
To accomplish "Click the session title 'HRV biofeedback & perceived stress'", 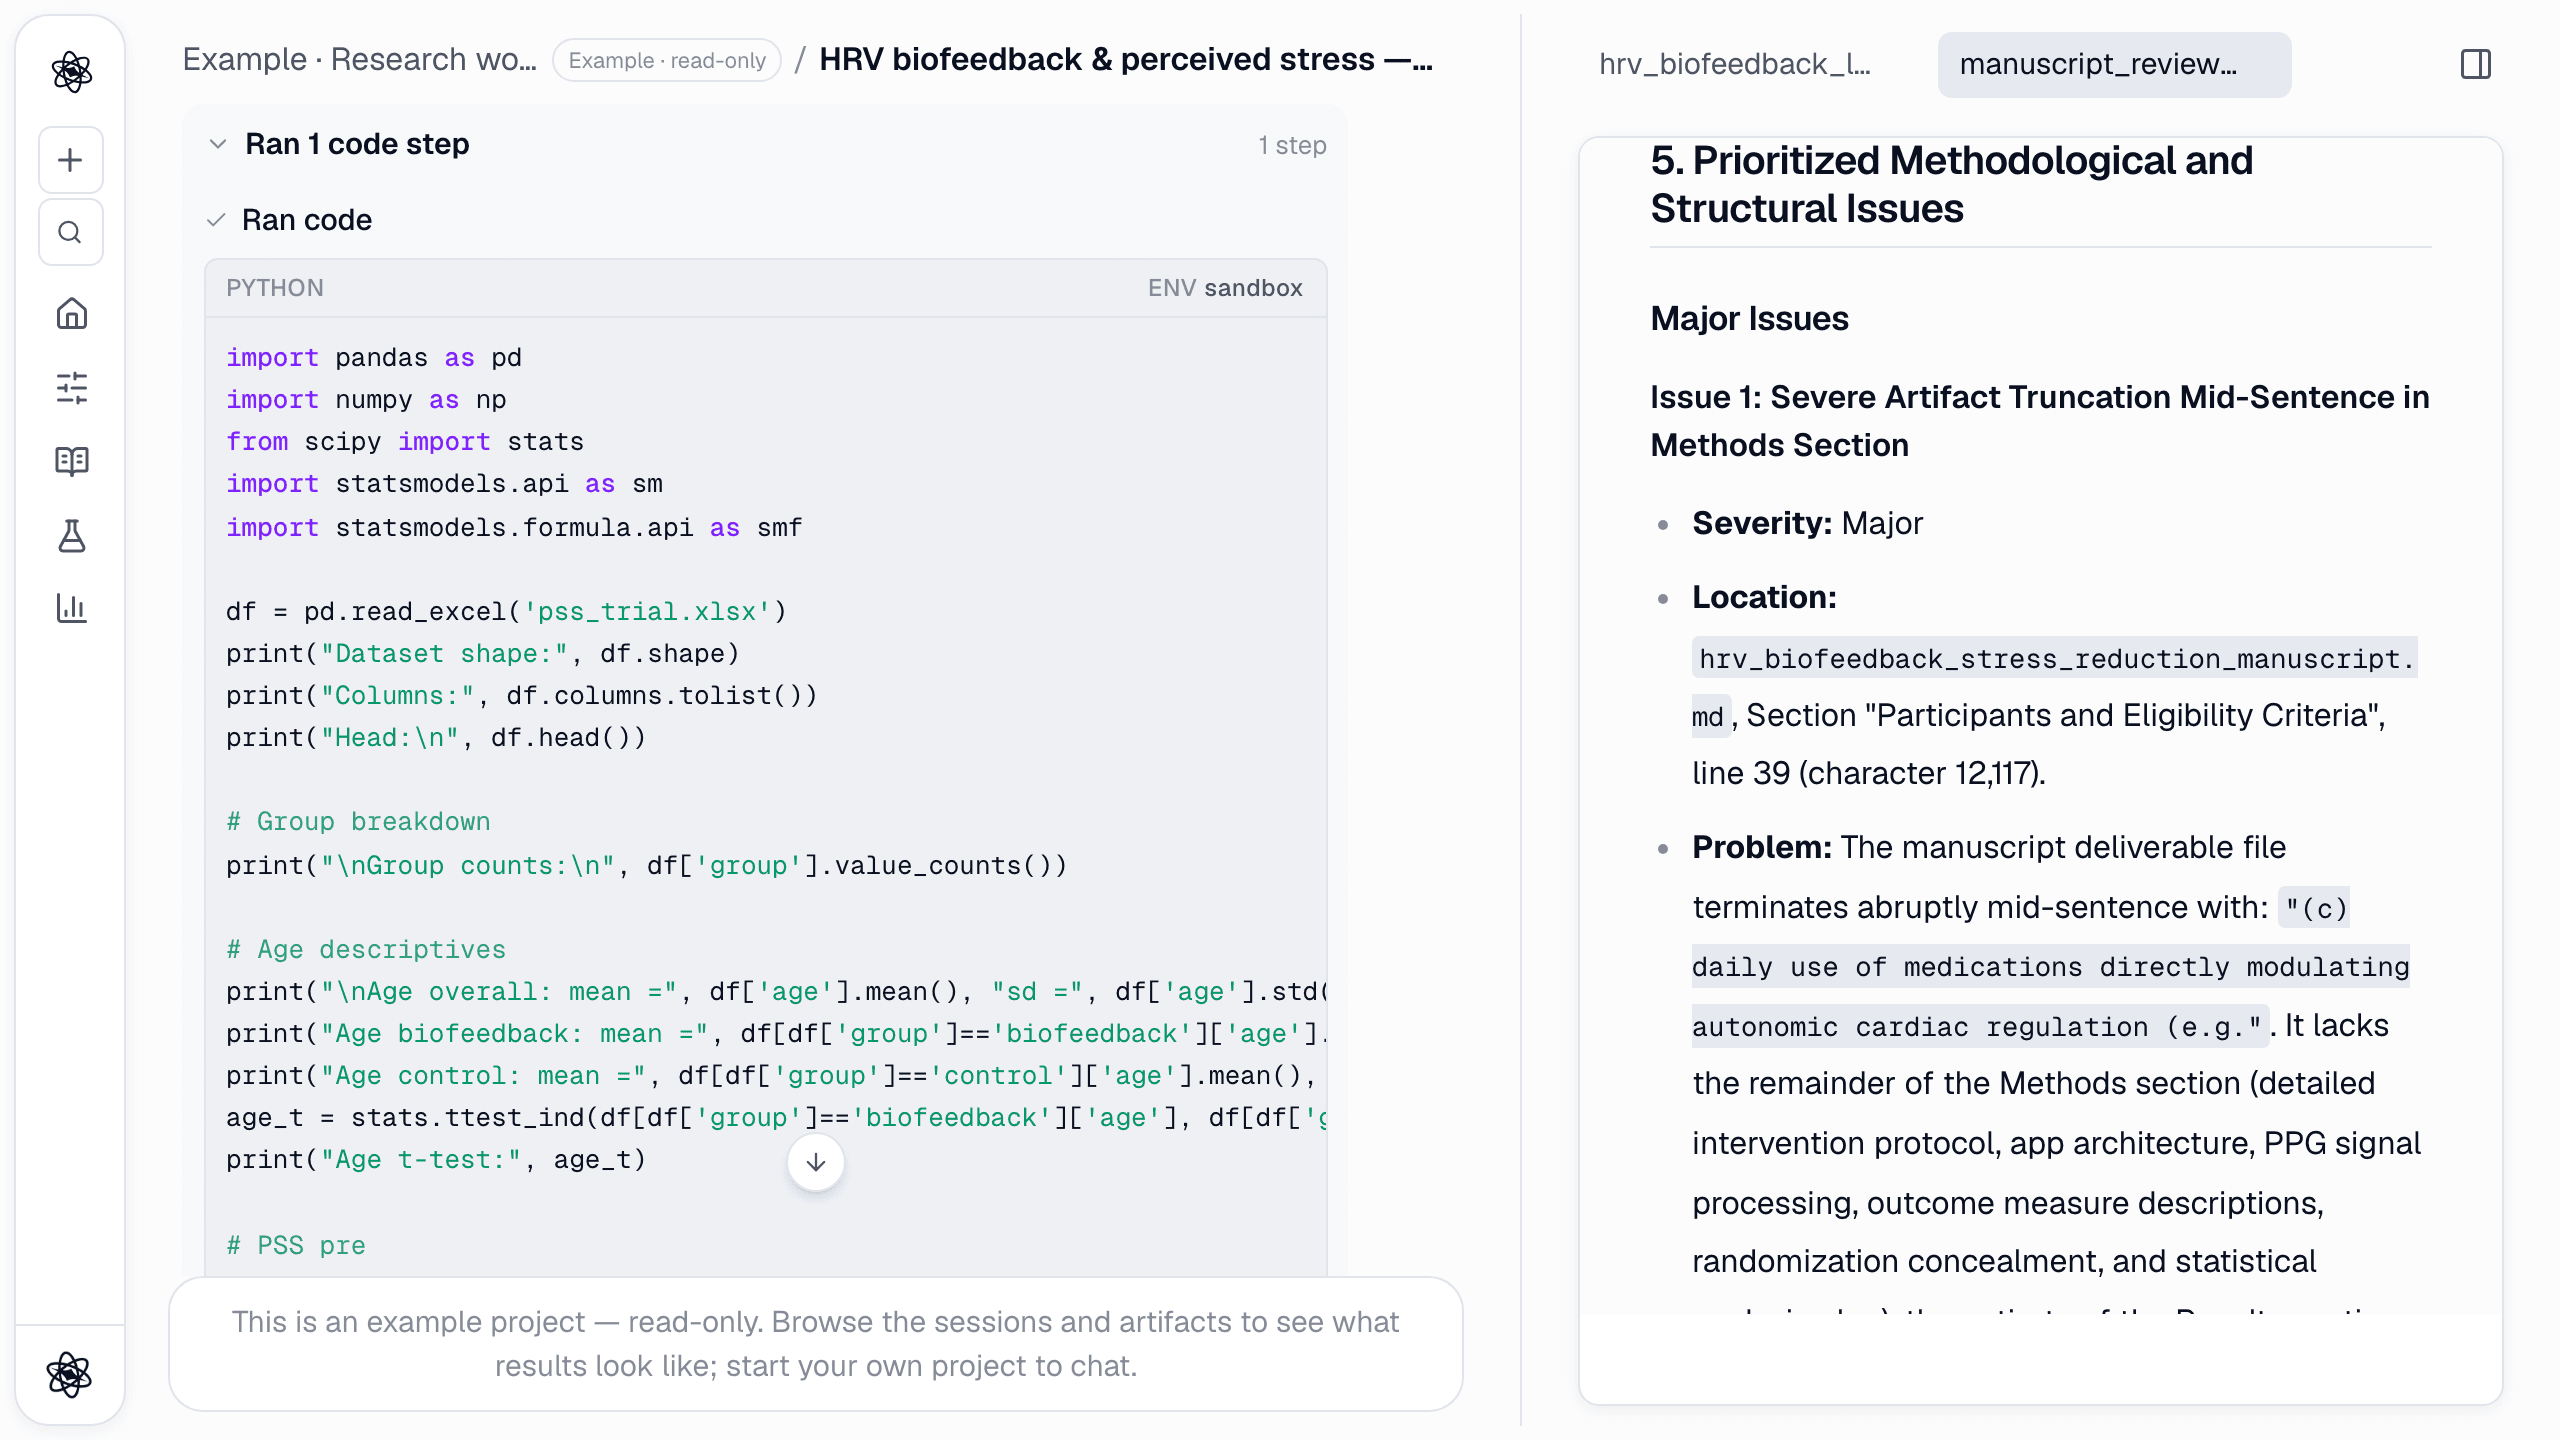I will click(x=1126, y=60).
